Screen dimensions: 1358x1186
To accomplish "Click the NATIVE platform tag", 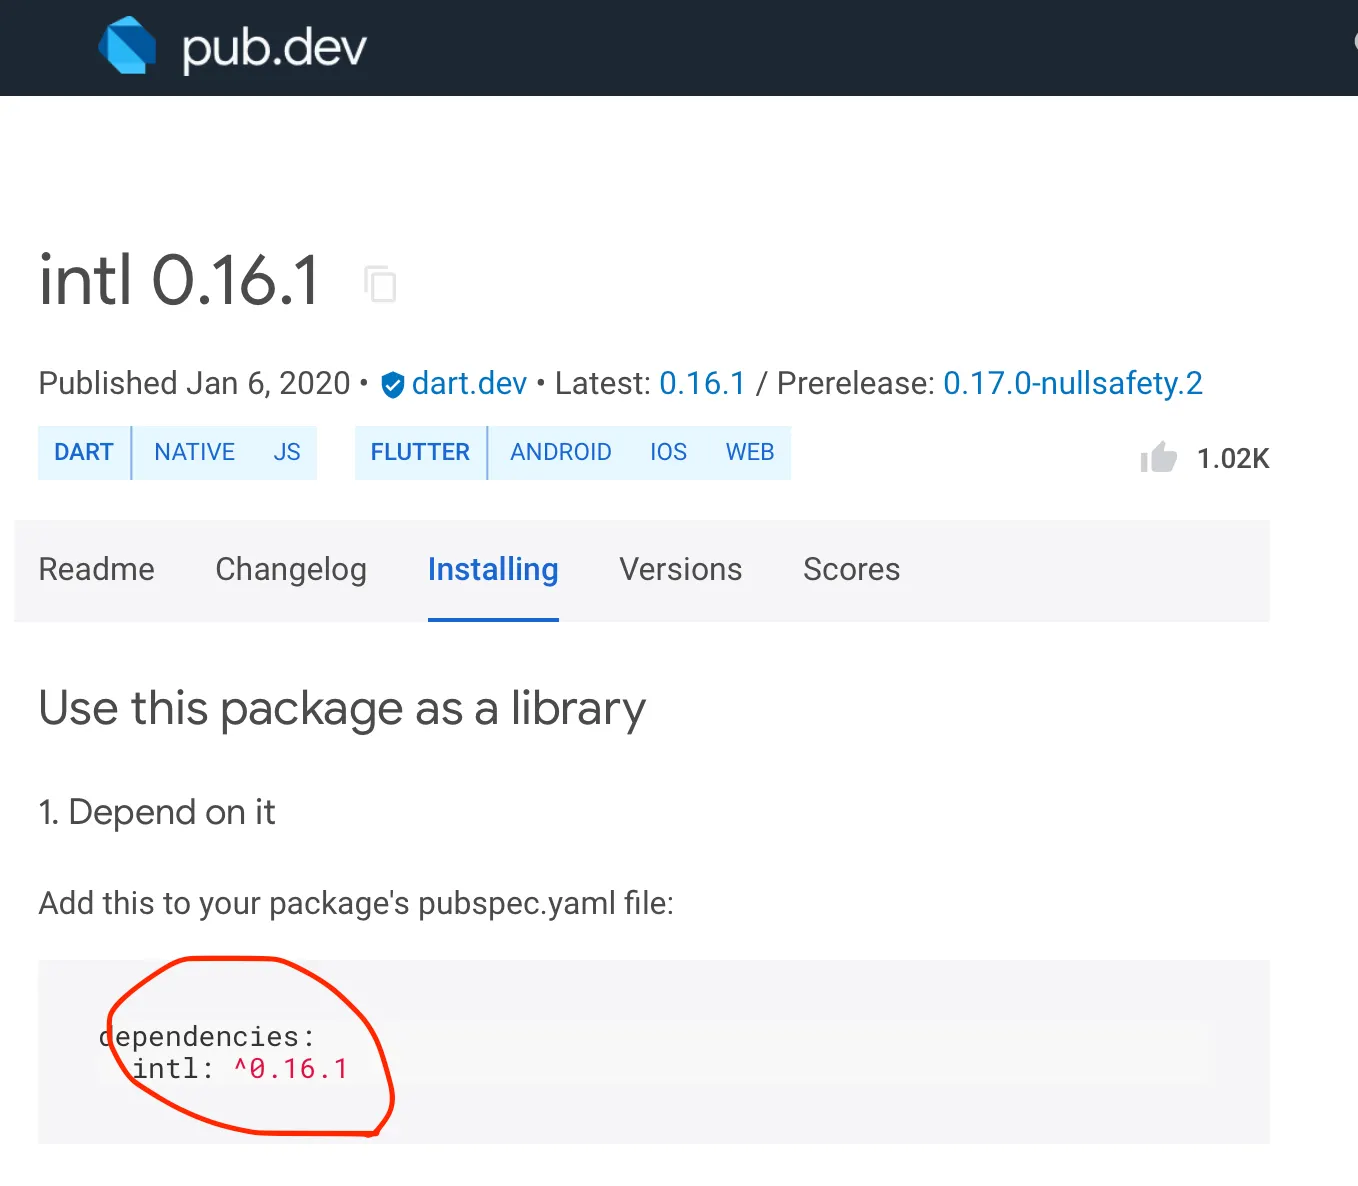I will pos(194,452).
